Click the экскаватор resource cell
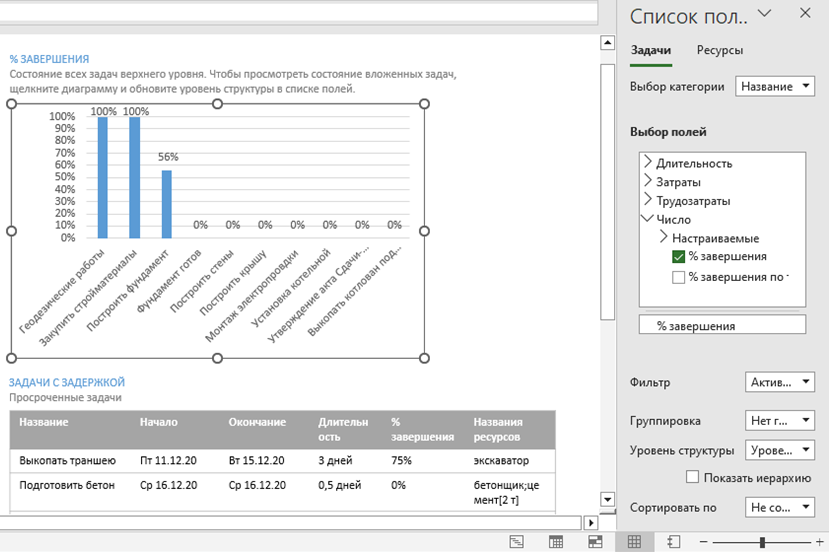This screenshot has height=552, width=829. (x=501, y=461)
